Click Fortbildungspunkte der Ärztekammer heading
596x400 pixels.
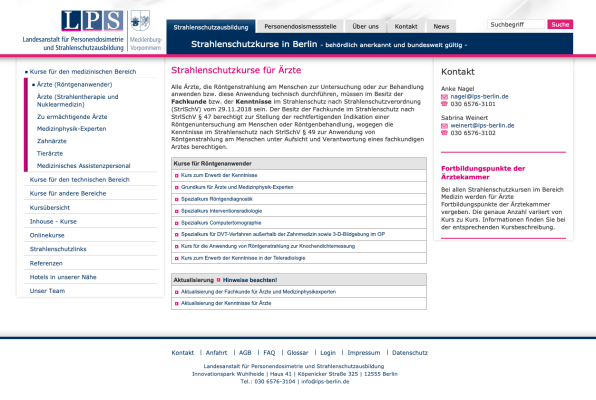pos(483,173)
